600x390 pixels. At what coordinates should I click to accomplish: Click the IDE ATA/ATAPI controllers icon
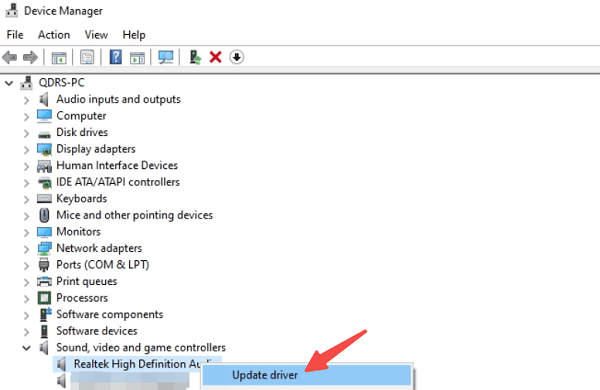click(44, 183)
